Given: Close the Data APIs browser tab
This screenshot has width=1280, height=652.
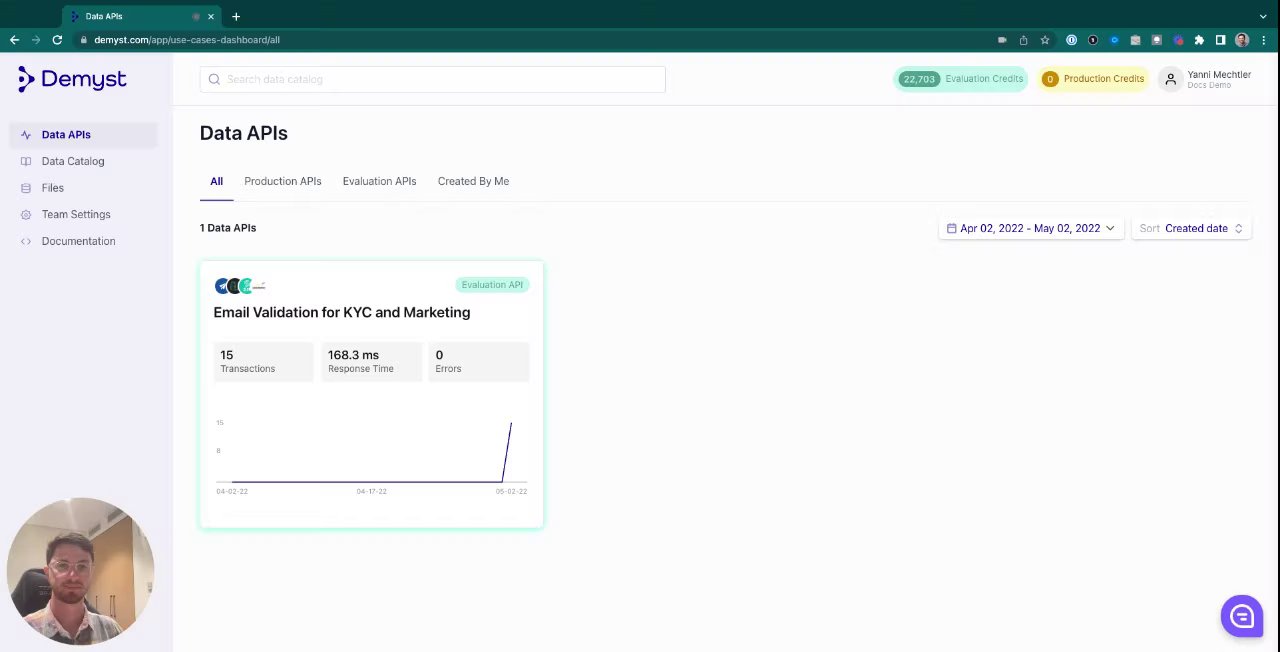Looking at the screenshot, I should [x=211, y=16].
